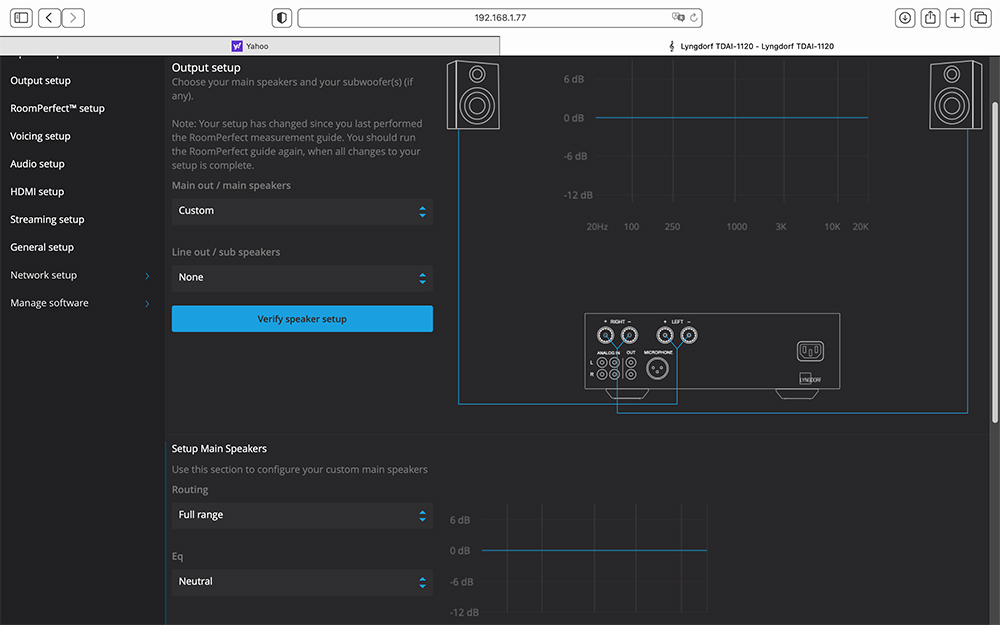Click the Lyngdorf logo on amplifier diagram
1000x625 pixels.
[810, 379]
